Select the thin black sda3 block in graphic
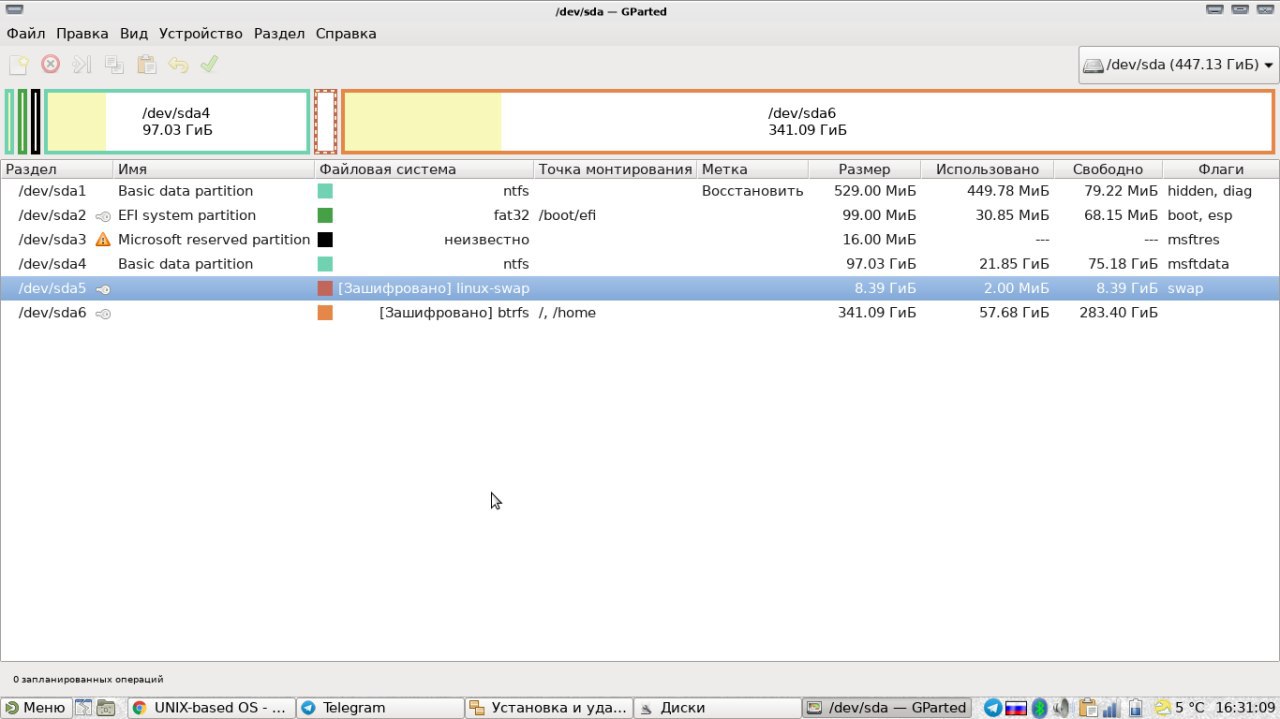Image resolution: width=1280 pixels, height=719 pixels. pos(36,122)
